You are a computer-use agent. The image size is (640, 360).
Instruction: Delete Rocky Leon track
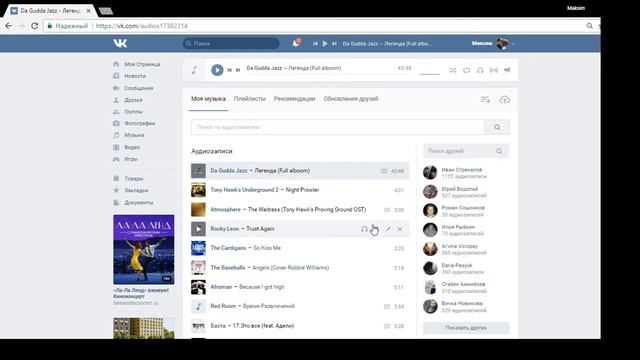[x=400, y=229]
